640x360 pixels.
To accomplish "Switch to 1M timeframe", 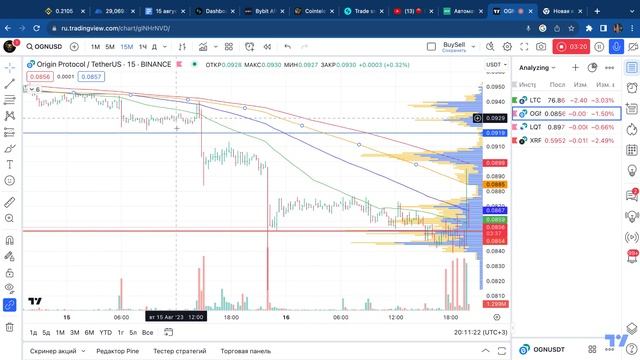I will [96, 47].
